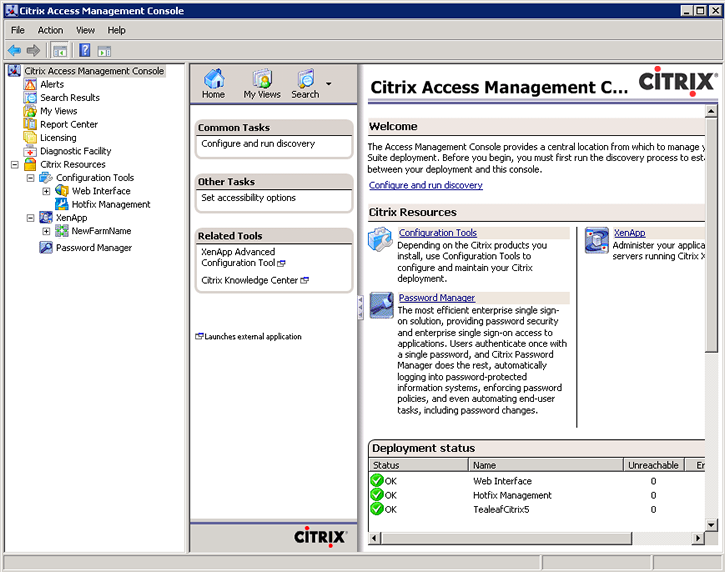The image size is (725, 572).
Task: Collapse the XenApp tree node
Action: tap(31, 218)
